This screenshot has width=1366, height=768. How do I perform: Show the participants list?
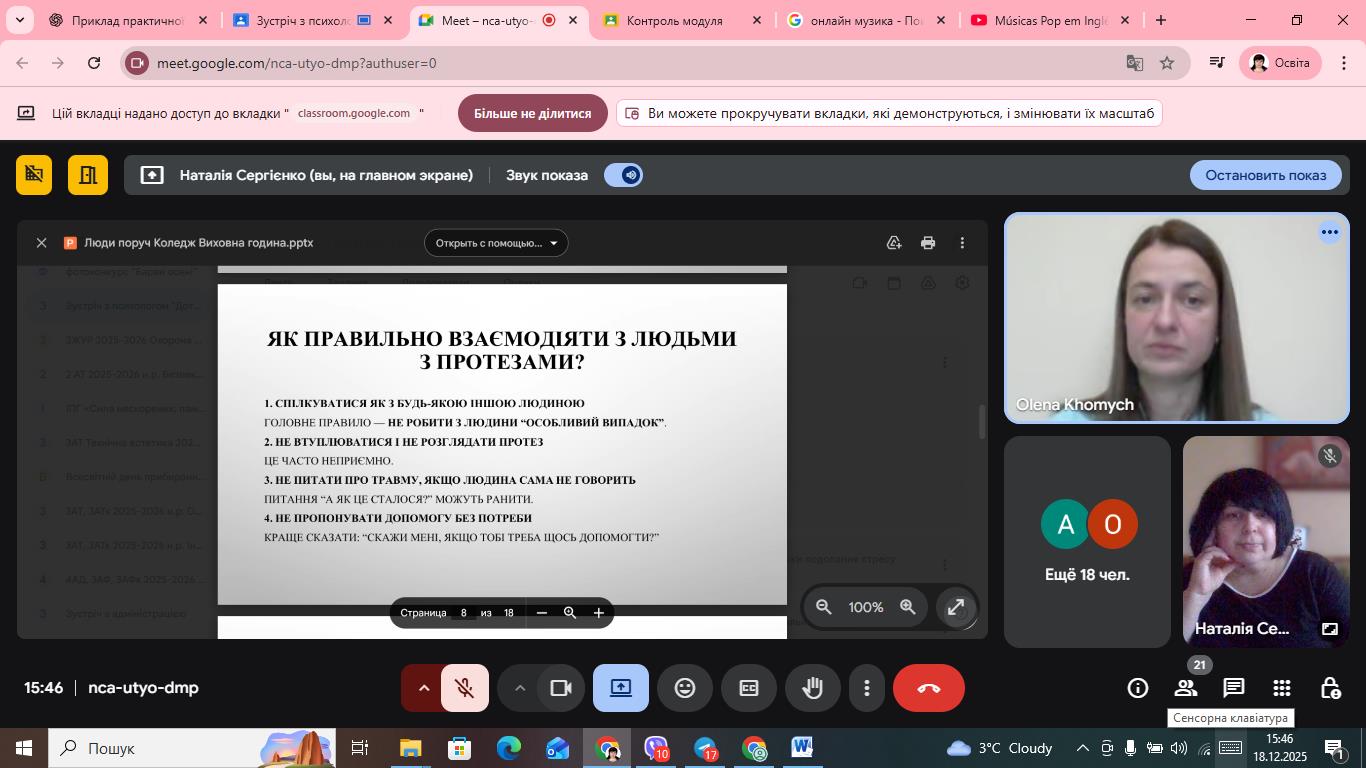click(x=1186, y=688)
